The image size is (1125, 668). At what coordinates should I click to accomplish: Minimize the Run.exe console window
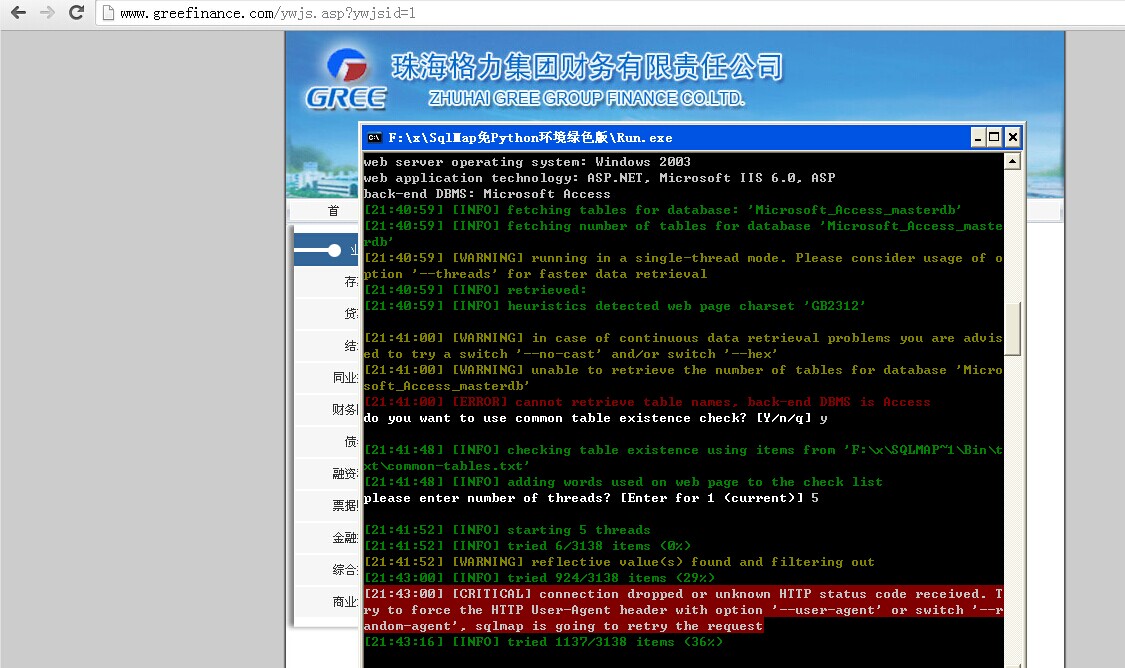pyautogui.click(x=978, y=137)
